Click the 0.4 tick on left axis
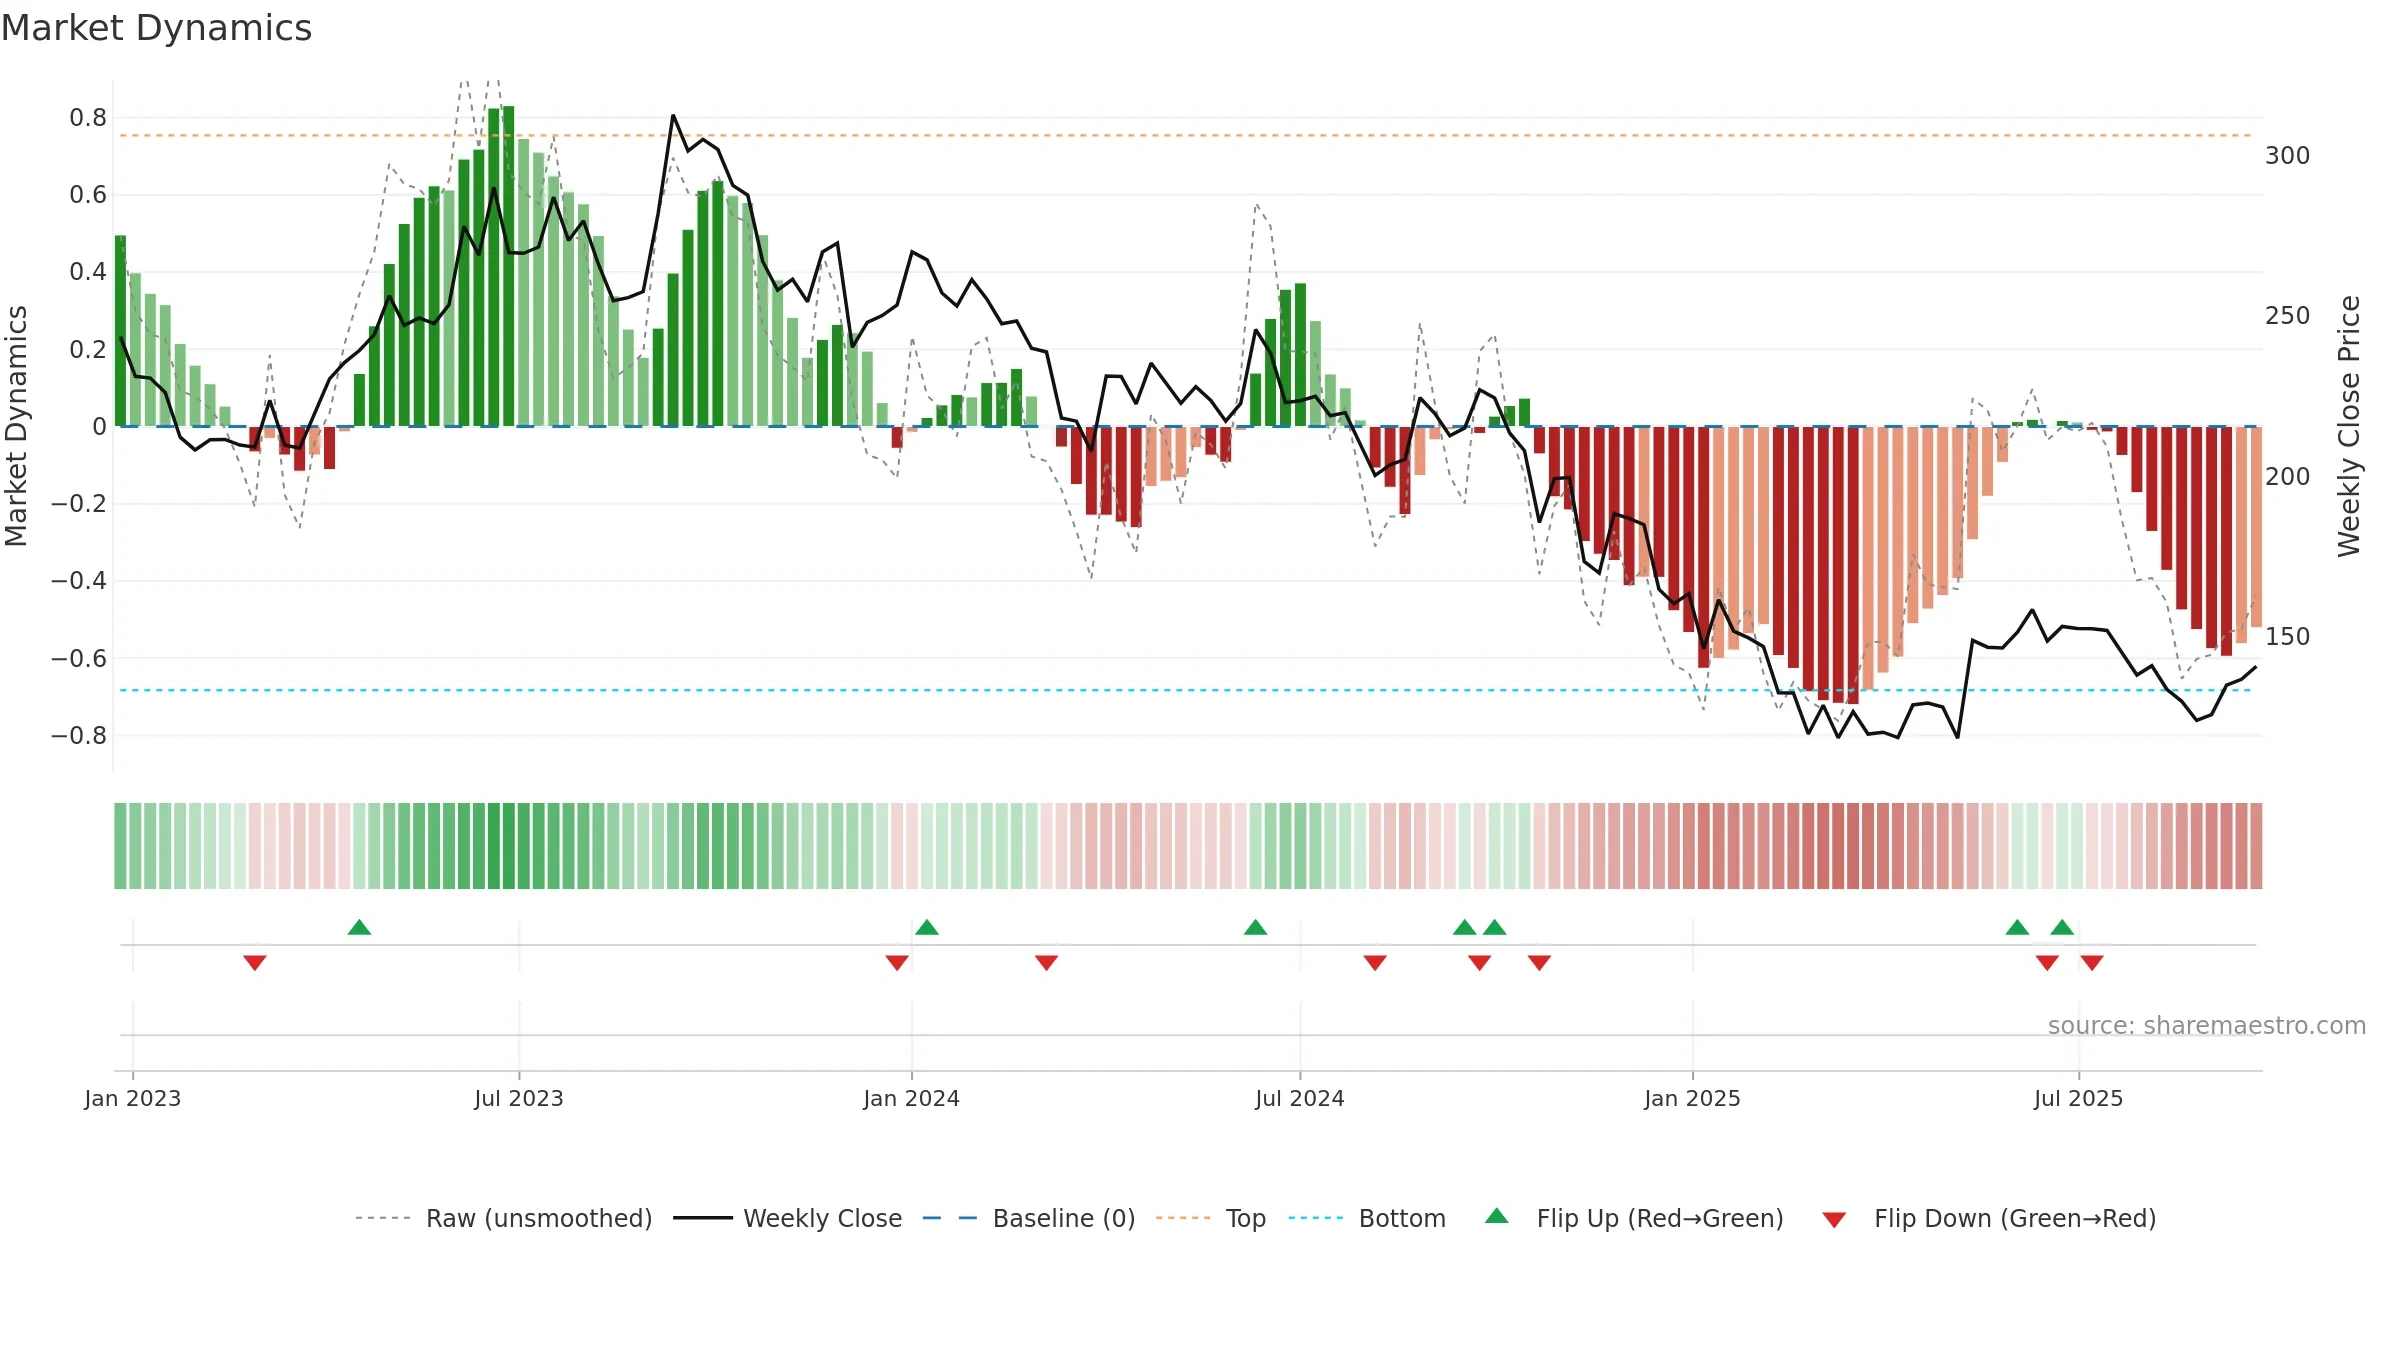This screenshot has width=2400, height=1350. [x=88, y=272]
